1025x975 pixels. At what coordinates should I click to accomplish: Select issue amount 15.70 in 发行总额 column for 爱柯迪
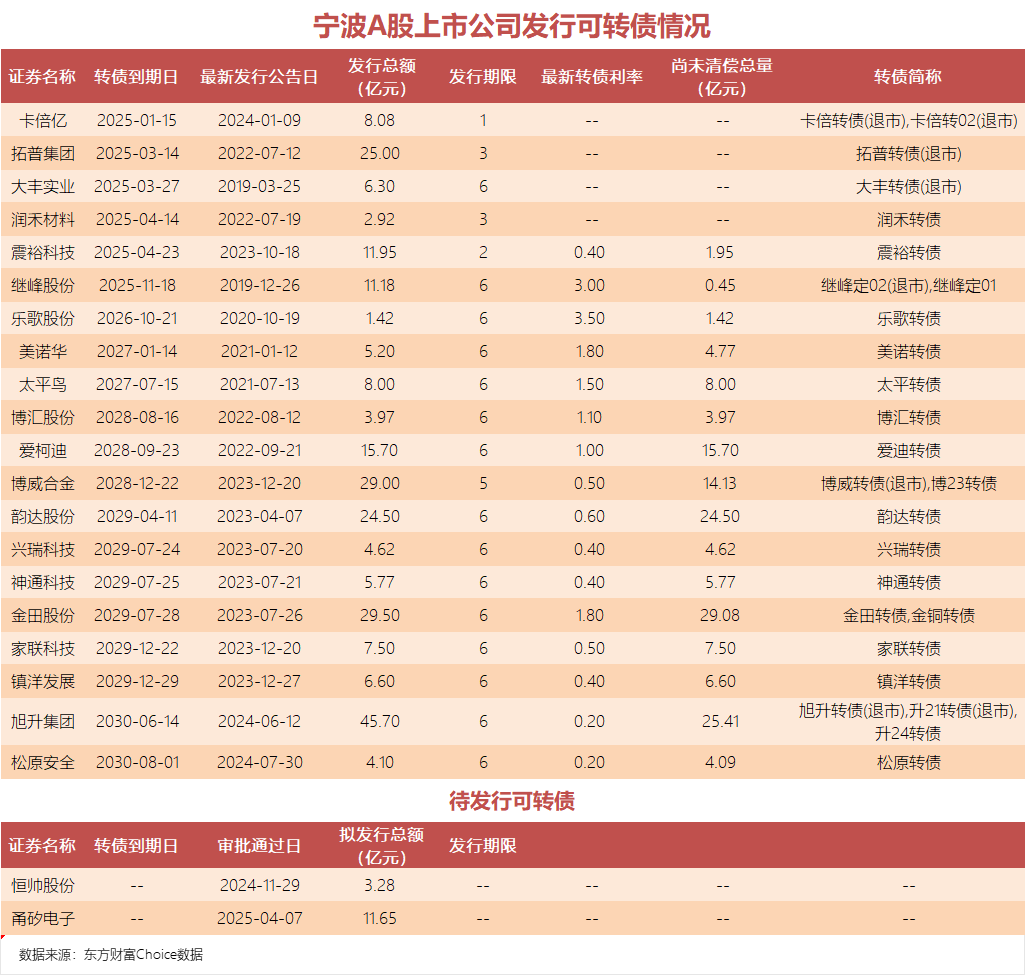[380, 450]
